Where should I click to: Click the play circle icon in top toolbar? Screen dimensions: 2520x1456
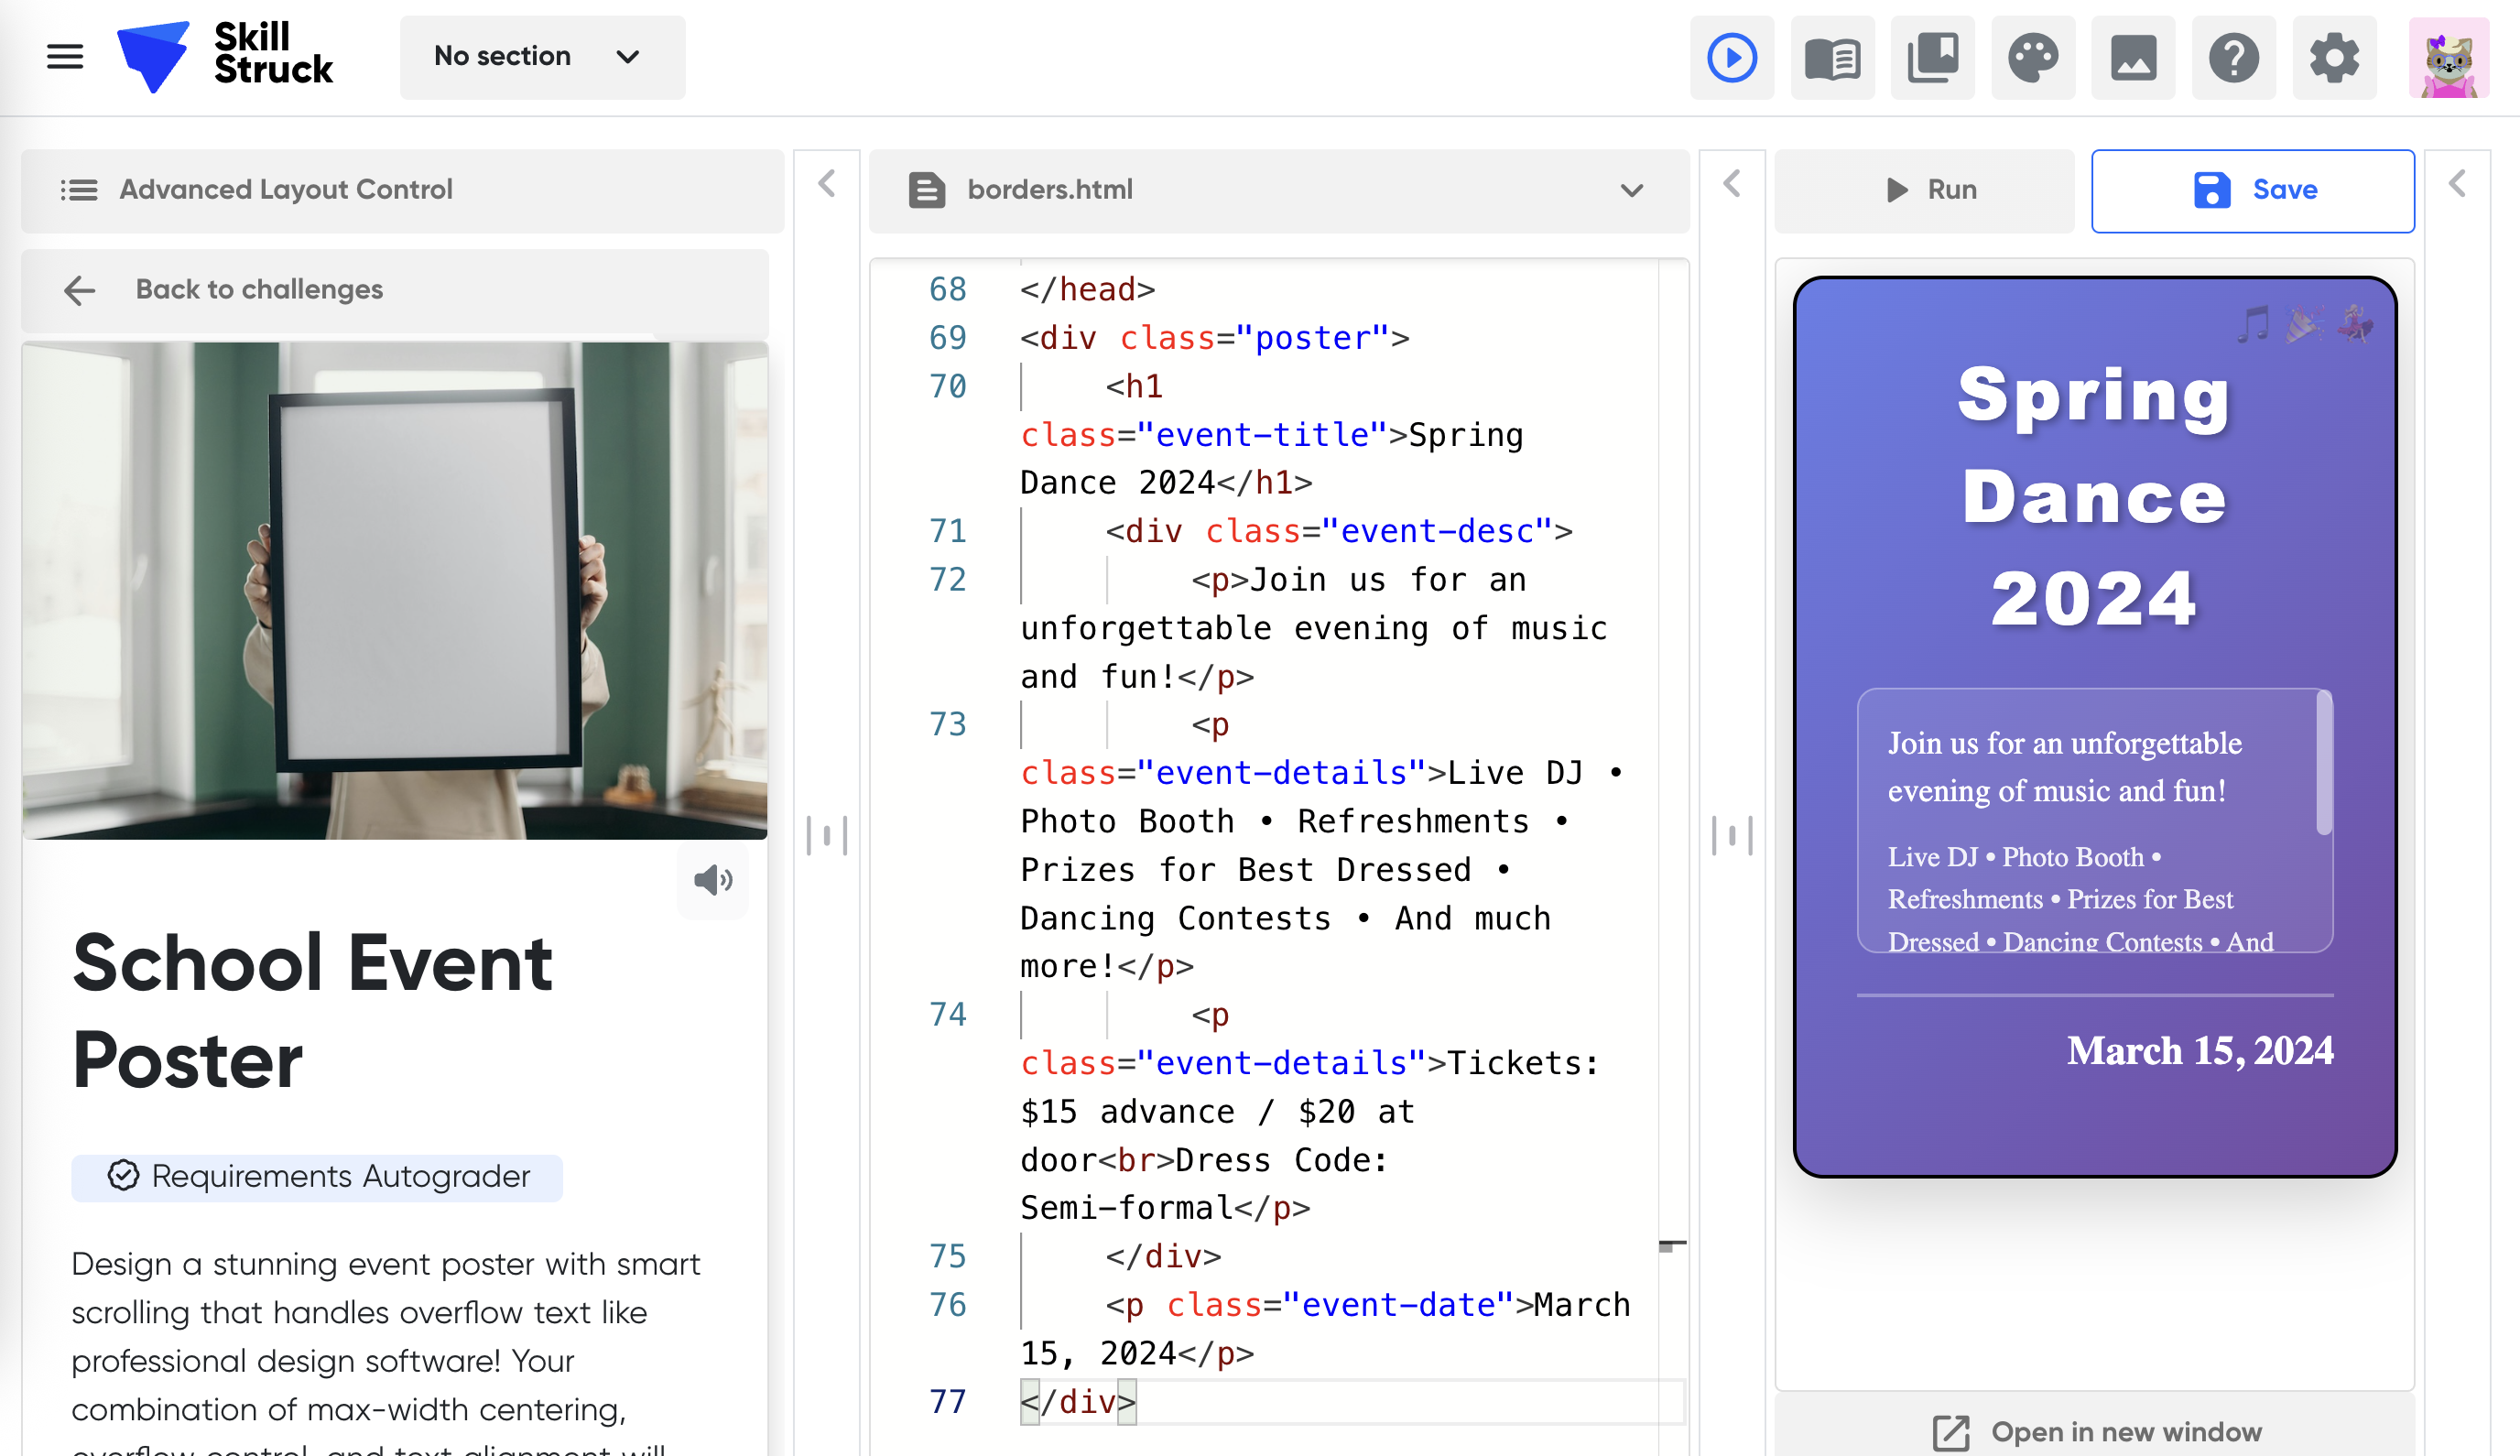(x=1732, y=57)
